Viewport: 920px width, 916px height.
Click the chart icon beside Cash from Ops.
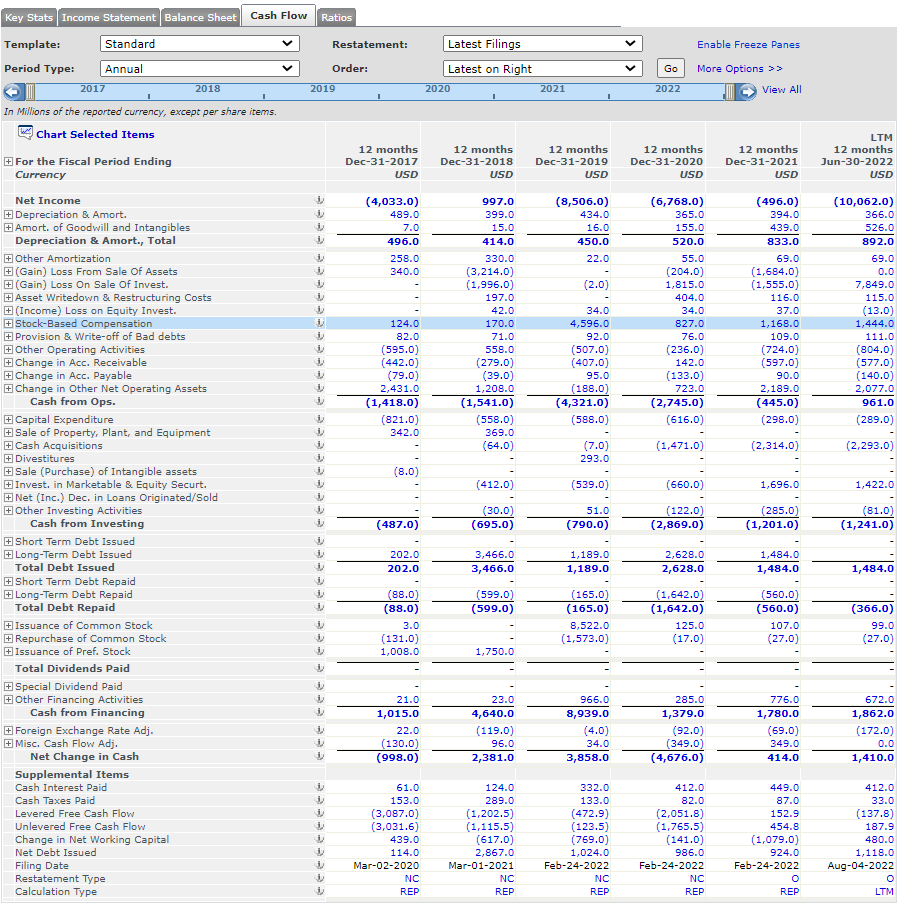[318, 402]
